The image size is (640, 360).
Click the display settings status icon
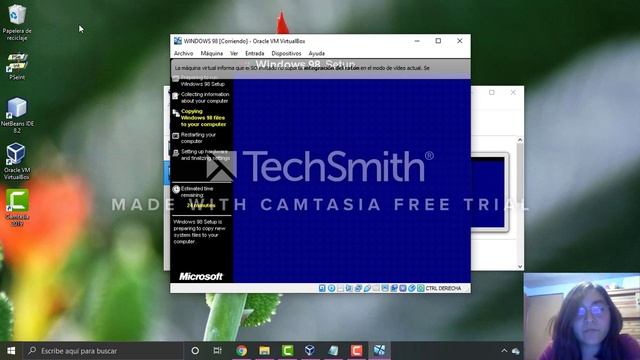tap(385, 288)
